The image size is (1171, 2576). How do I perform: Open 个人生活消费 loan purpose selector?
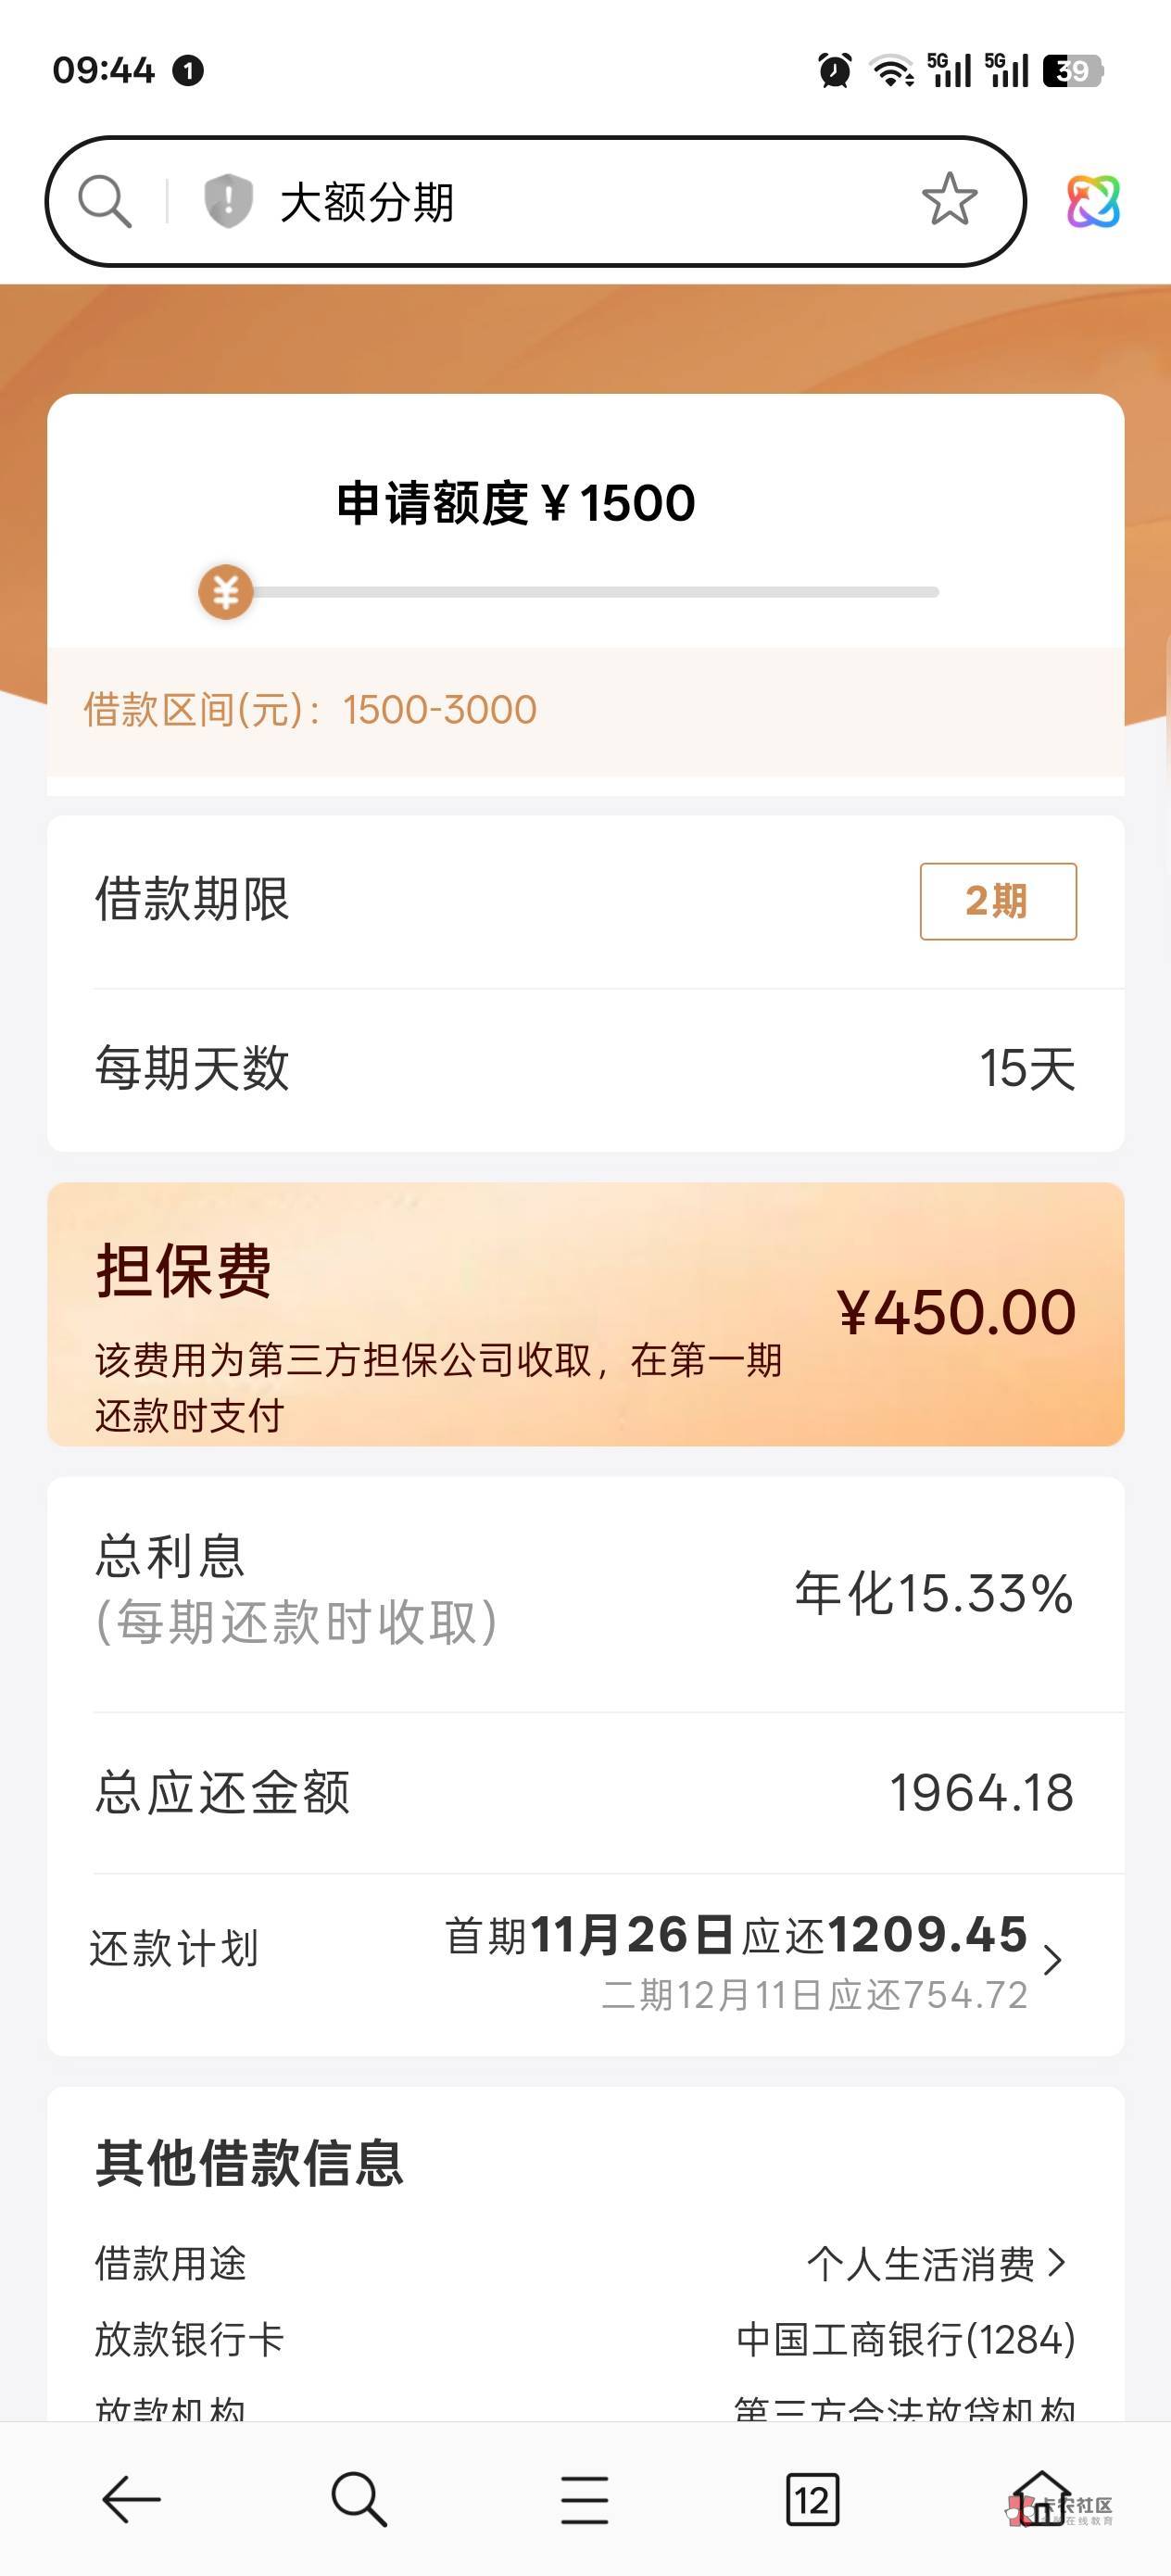pos(935,2265)
